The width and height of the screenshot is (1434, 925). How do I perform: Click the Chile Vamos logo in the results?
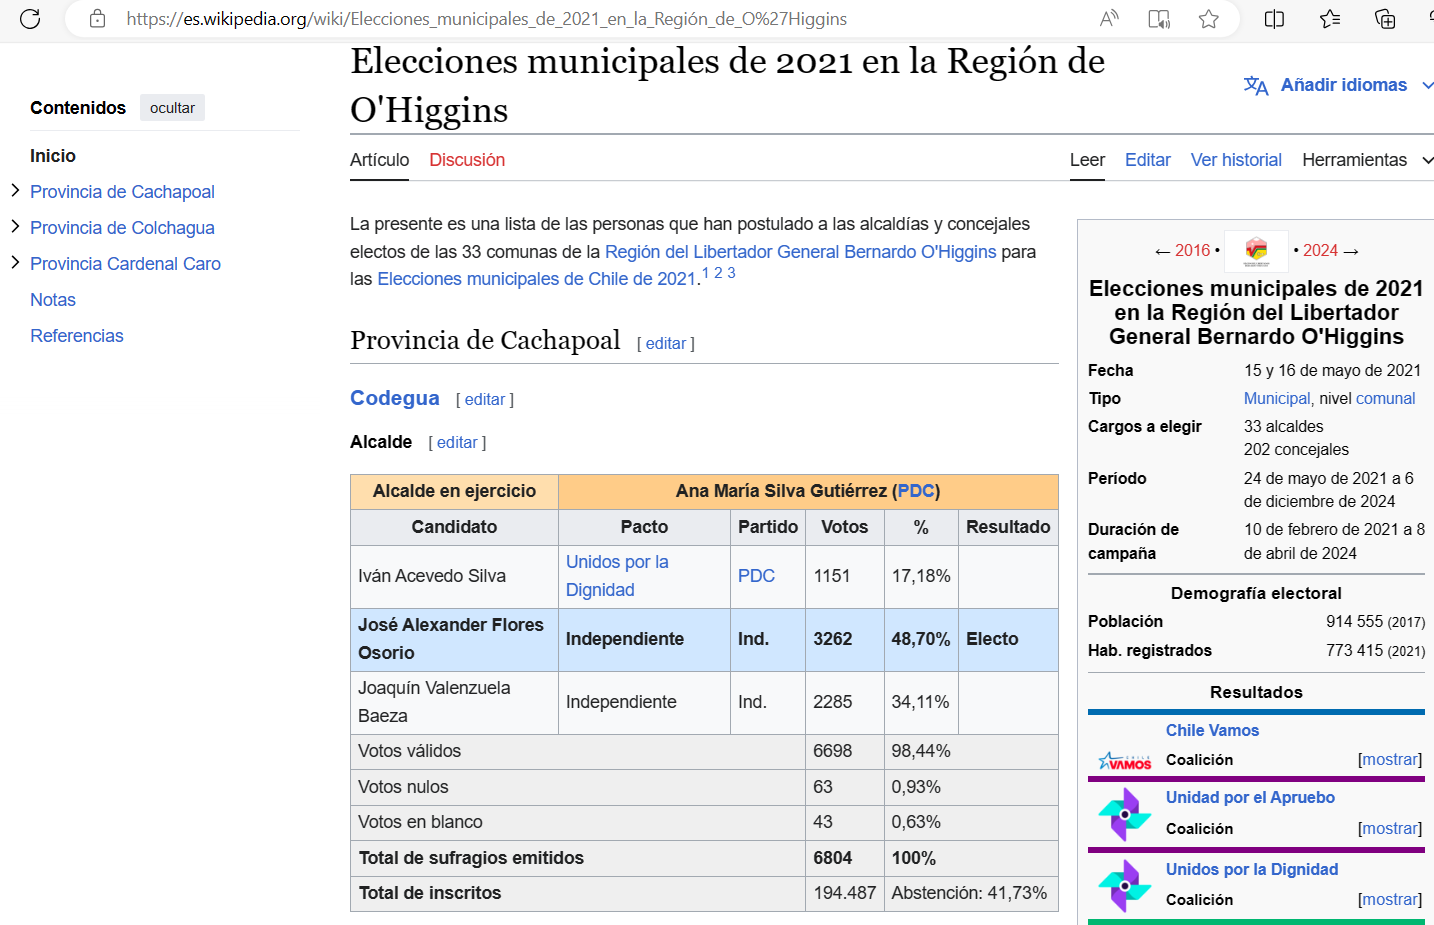tap(1125, 761)
